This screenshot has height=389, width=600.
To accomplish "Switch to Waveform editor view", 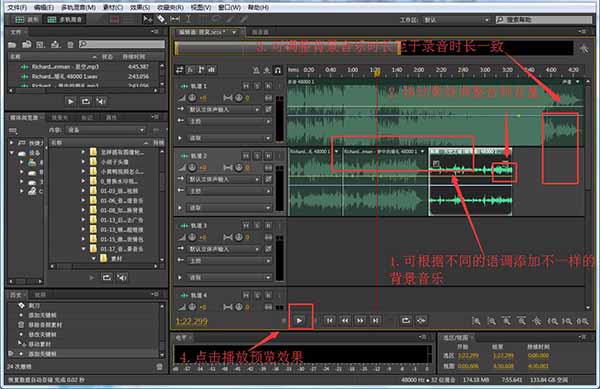I will [x=27, y=19].
